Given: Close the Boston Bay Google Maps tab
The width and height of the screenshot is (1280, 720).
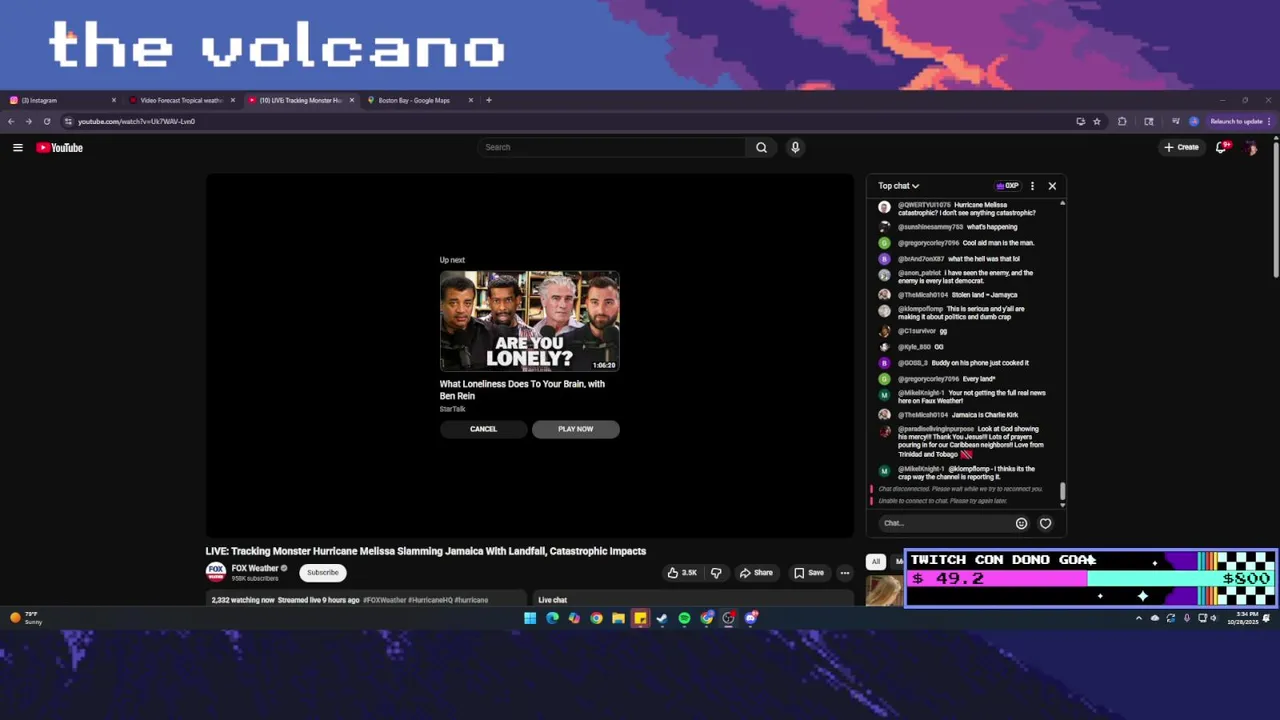Looking at the screenshot, I should click(470, 100).
